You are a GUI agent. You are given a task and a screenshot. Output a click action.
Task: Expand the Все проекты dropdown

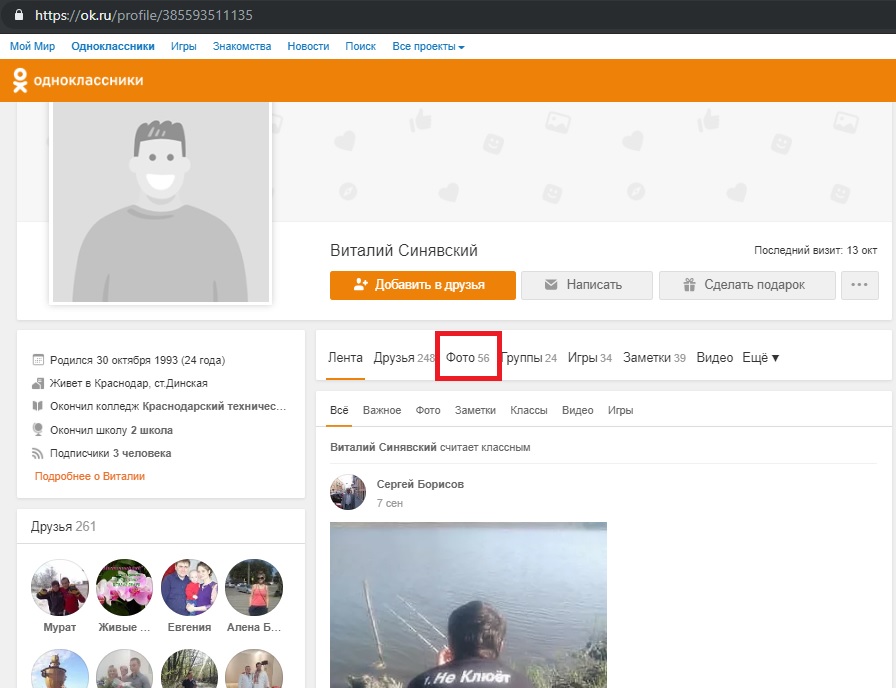[428, 46]
